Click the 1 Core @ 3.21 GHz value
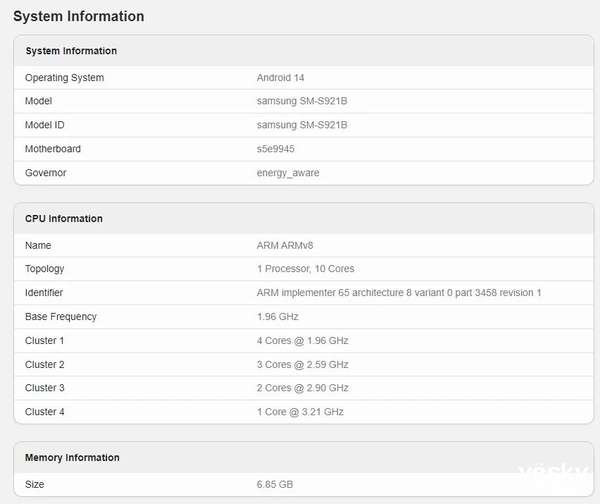Image resolution: width=600 pixels, height=504 pixels. [x=300, y=412]
